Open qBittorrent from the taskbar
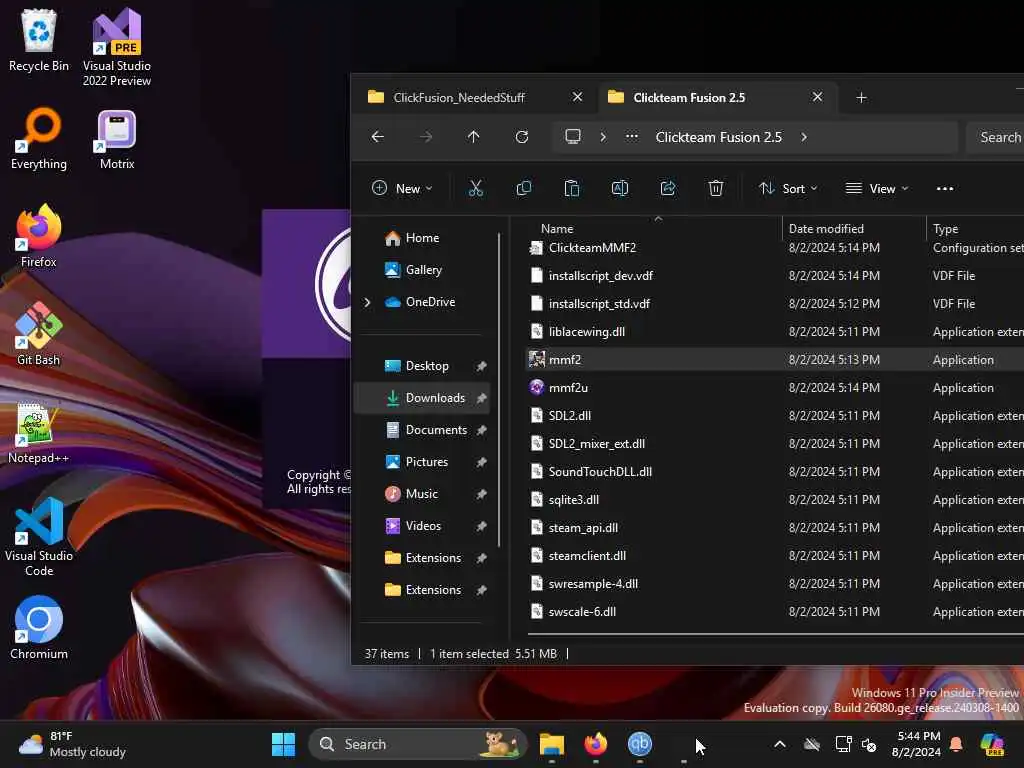1024x768 pixels. [639, 744]
